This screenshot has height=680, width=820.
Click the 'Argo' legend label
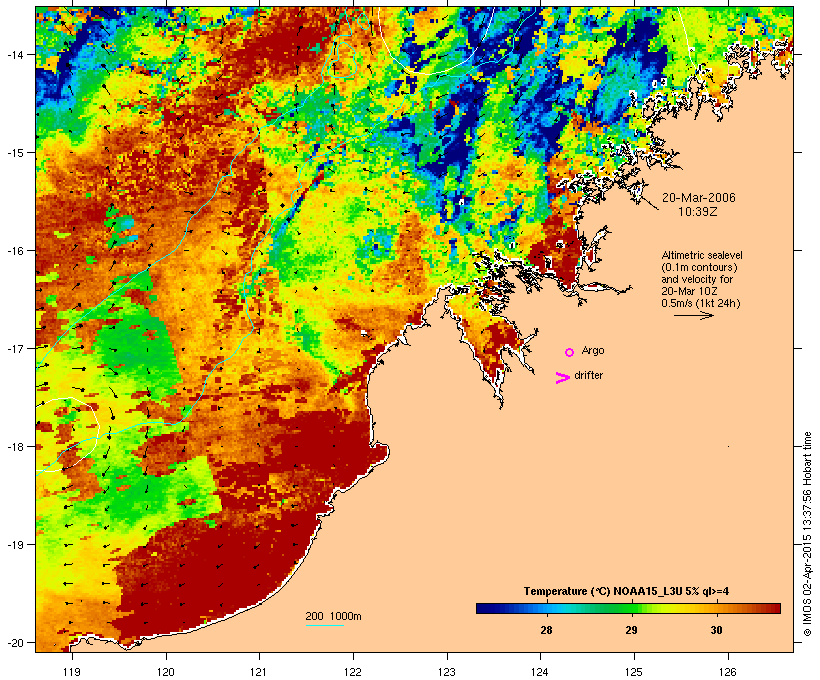(593, 350)
